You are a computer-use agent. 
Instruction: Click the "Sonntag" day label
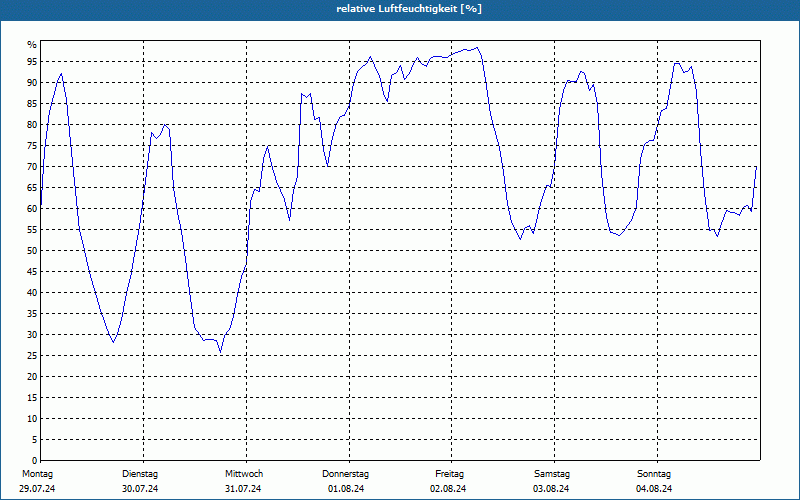point(654,474)
